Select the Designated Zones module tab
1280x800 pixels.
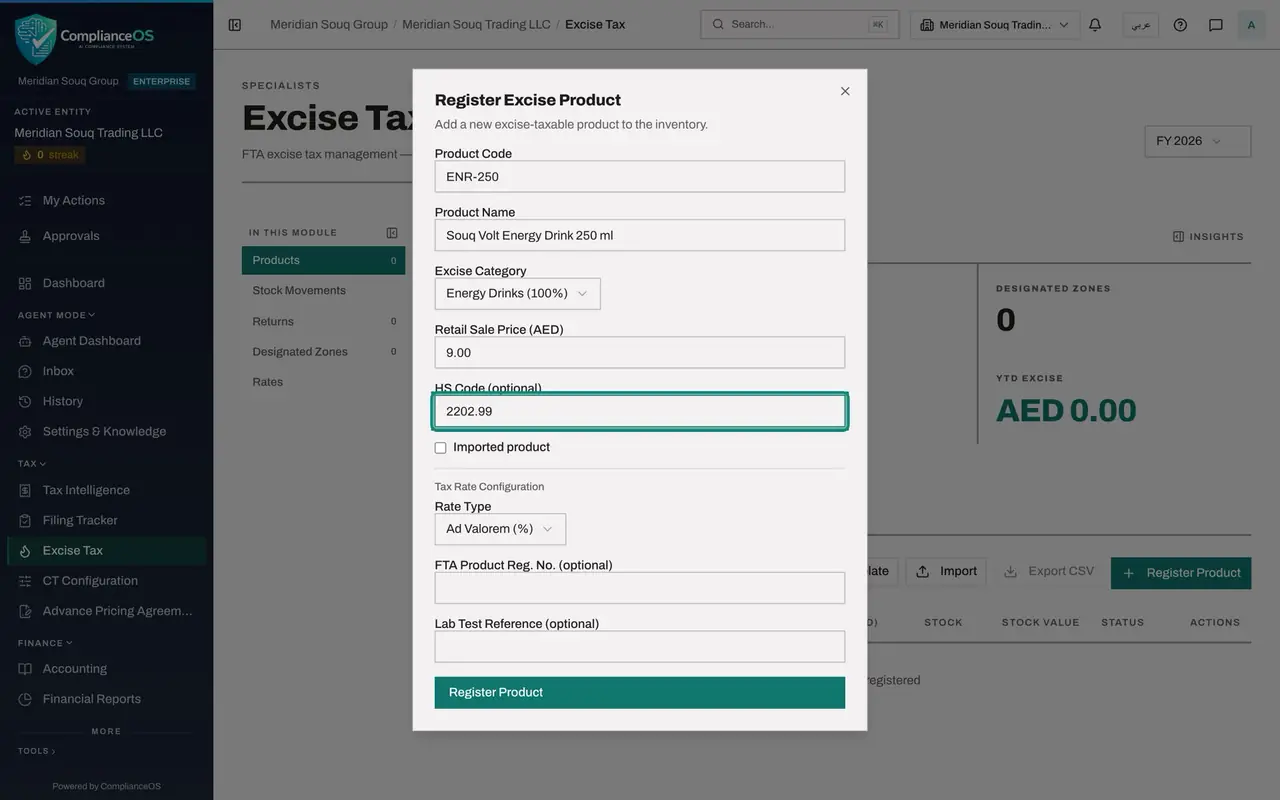tap(323, 352)
